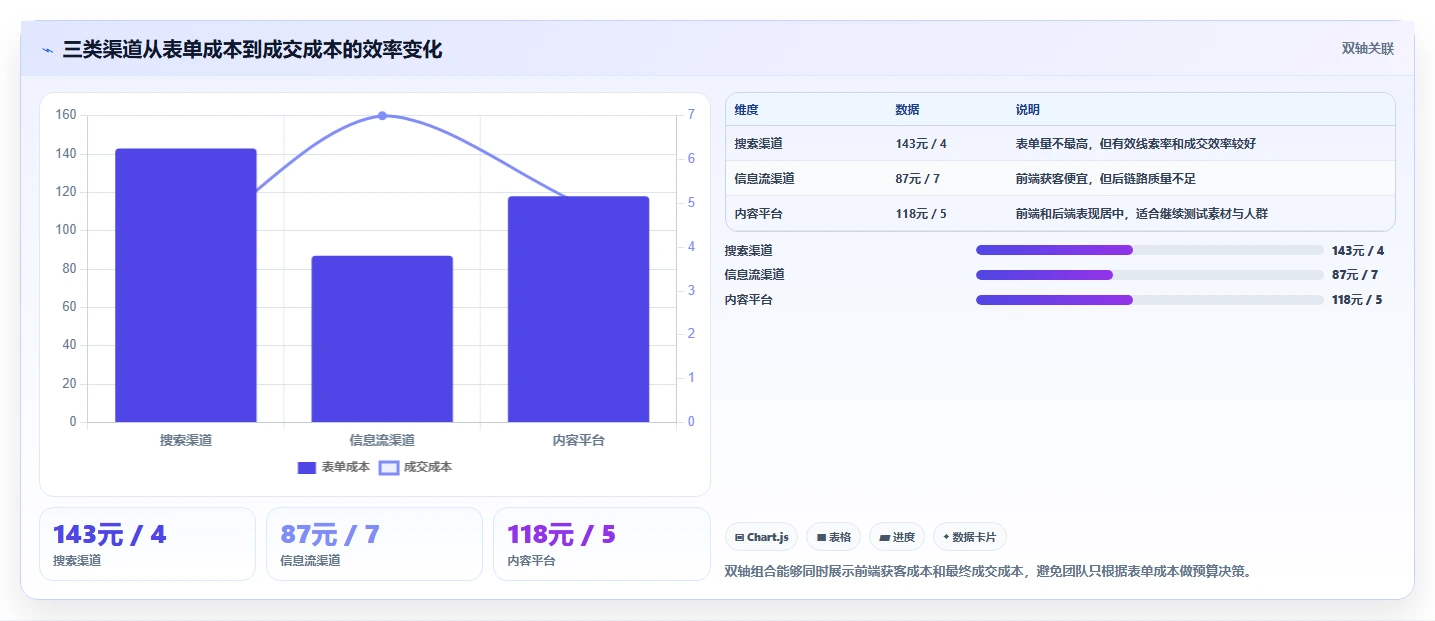Toggle the 成交成本 legend item

tap(416, 467)
